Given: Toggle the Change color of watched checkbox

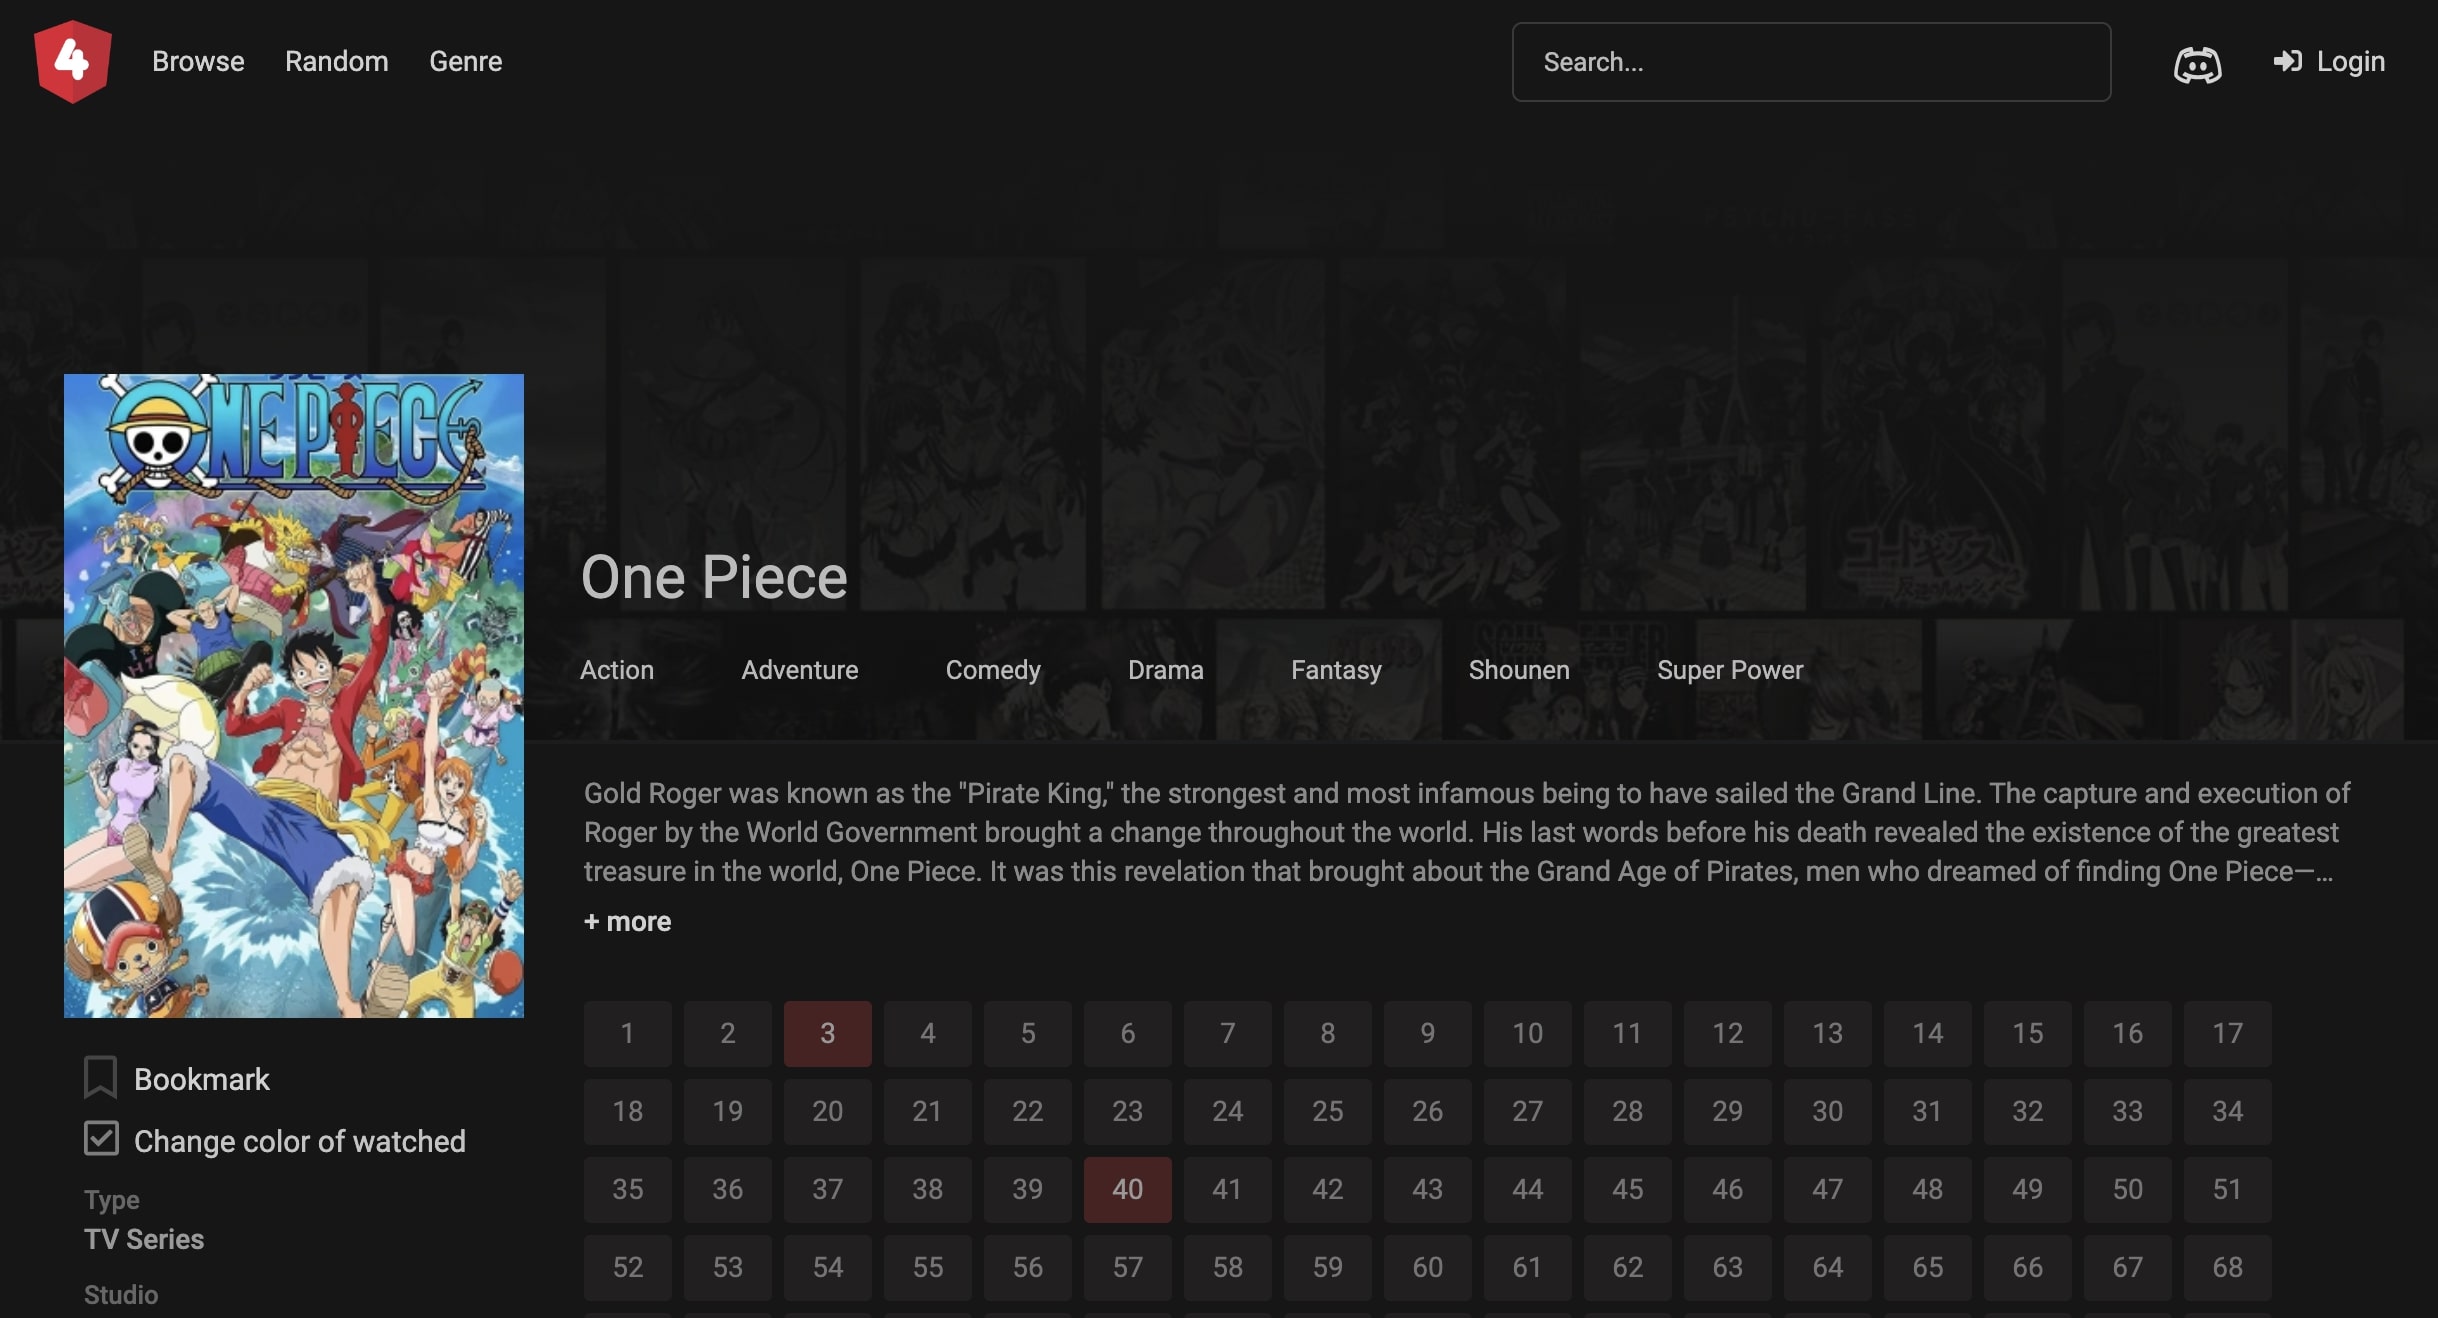Looking at the screenshot, I should pyautogui.click(x=101, y=1138).
